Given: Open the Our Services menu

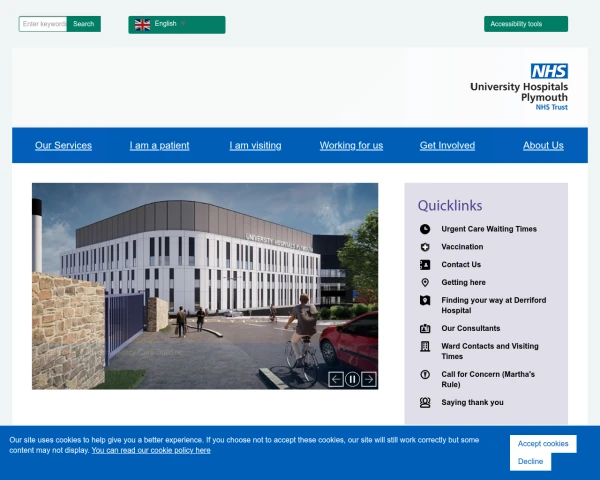Looking at the screenshot, I should tap(64, 145).
